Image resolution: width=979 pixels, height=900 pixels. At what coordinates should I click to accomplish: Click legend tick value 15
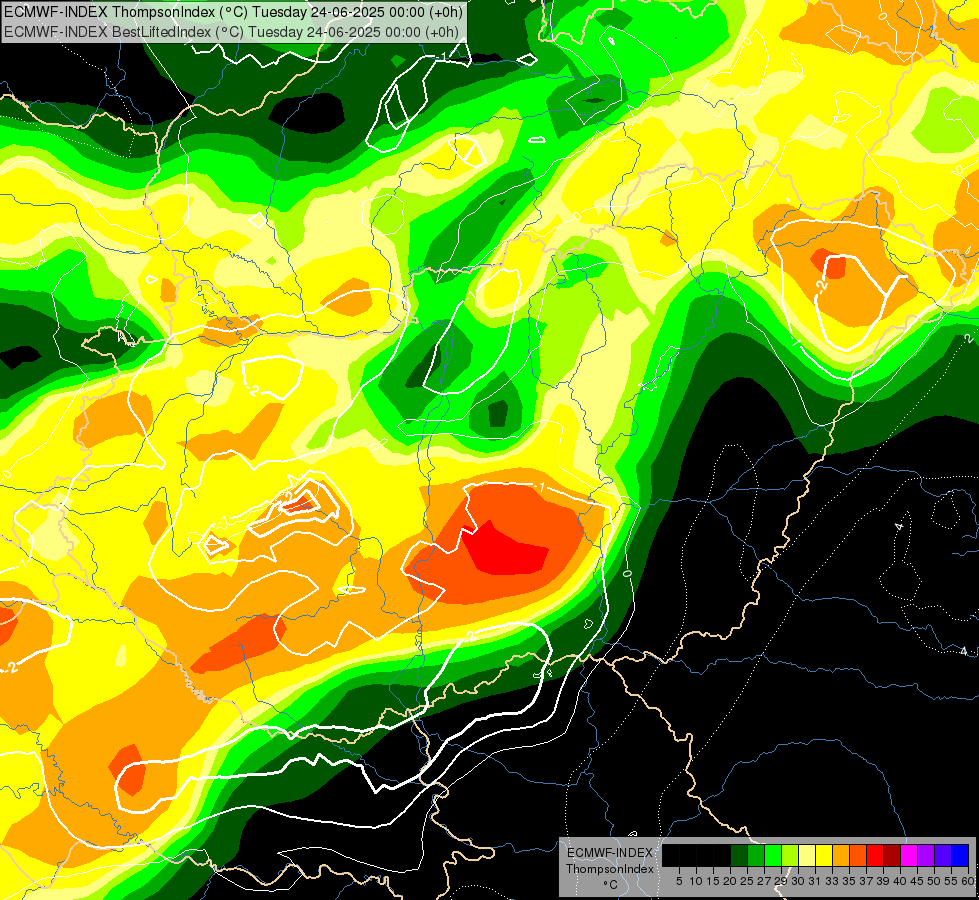point(714,881)
